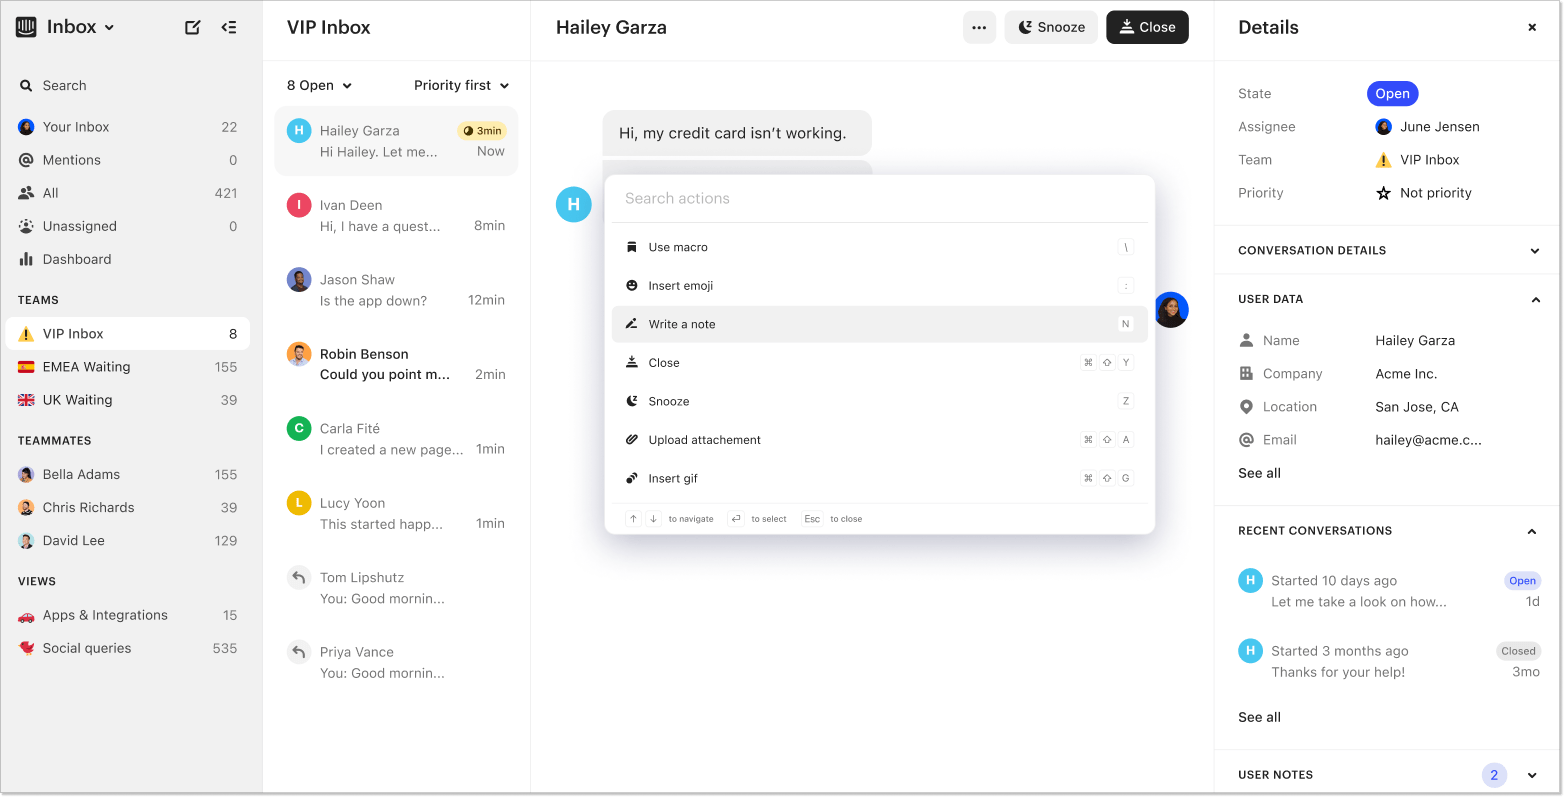Click the User Notes count badge 2
This screenshot has height=797, width=1564.
(1494, 775)
